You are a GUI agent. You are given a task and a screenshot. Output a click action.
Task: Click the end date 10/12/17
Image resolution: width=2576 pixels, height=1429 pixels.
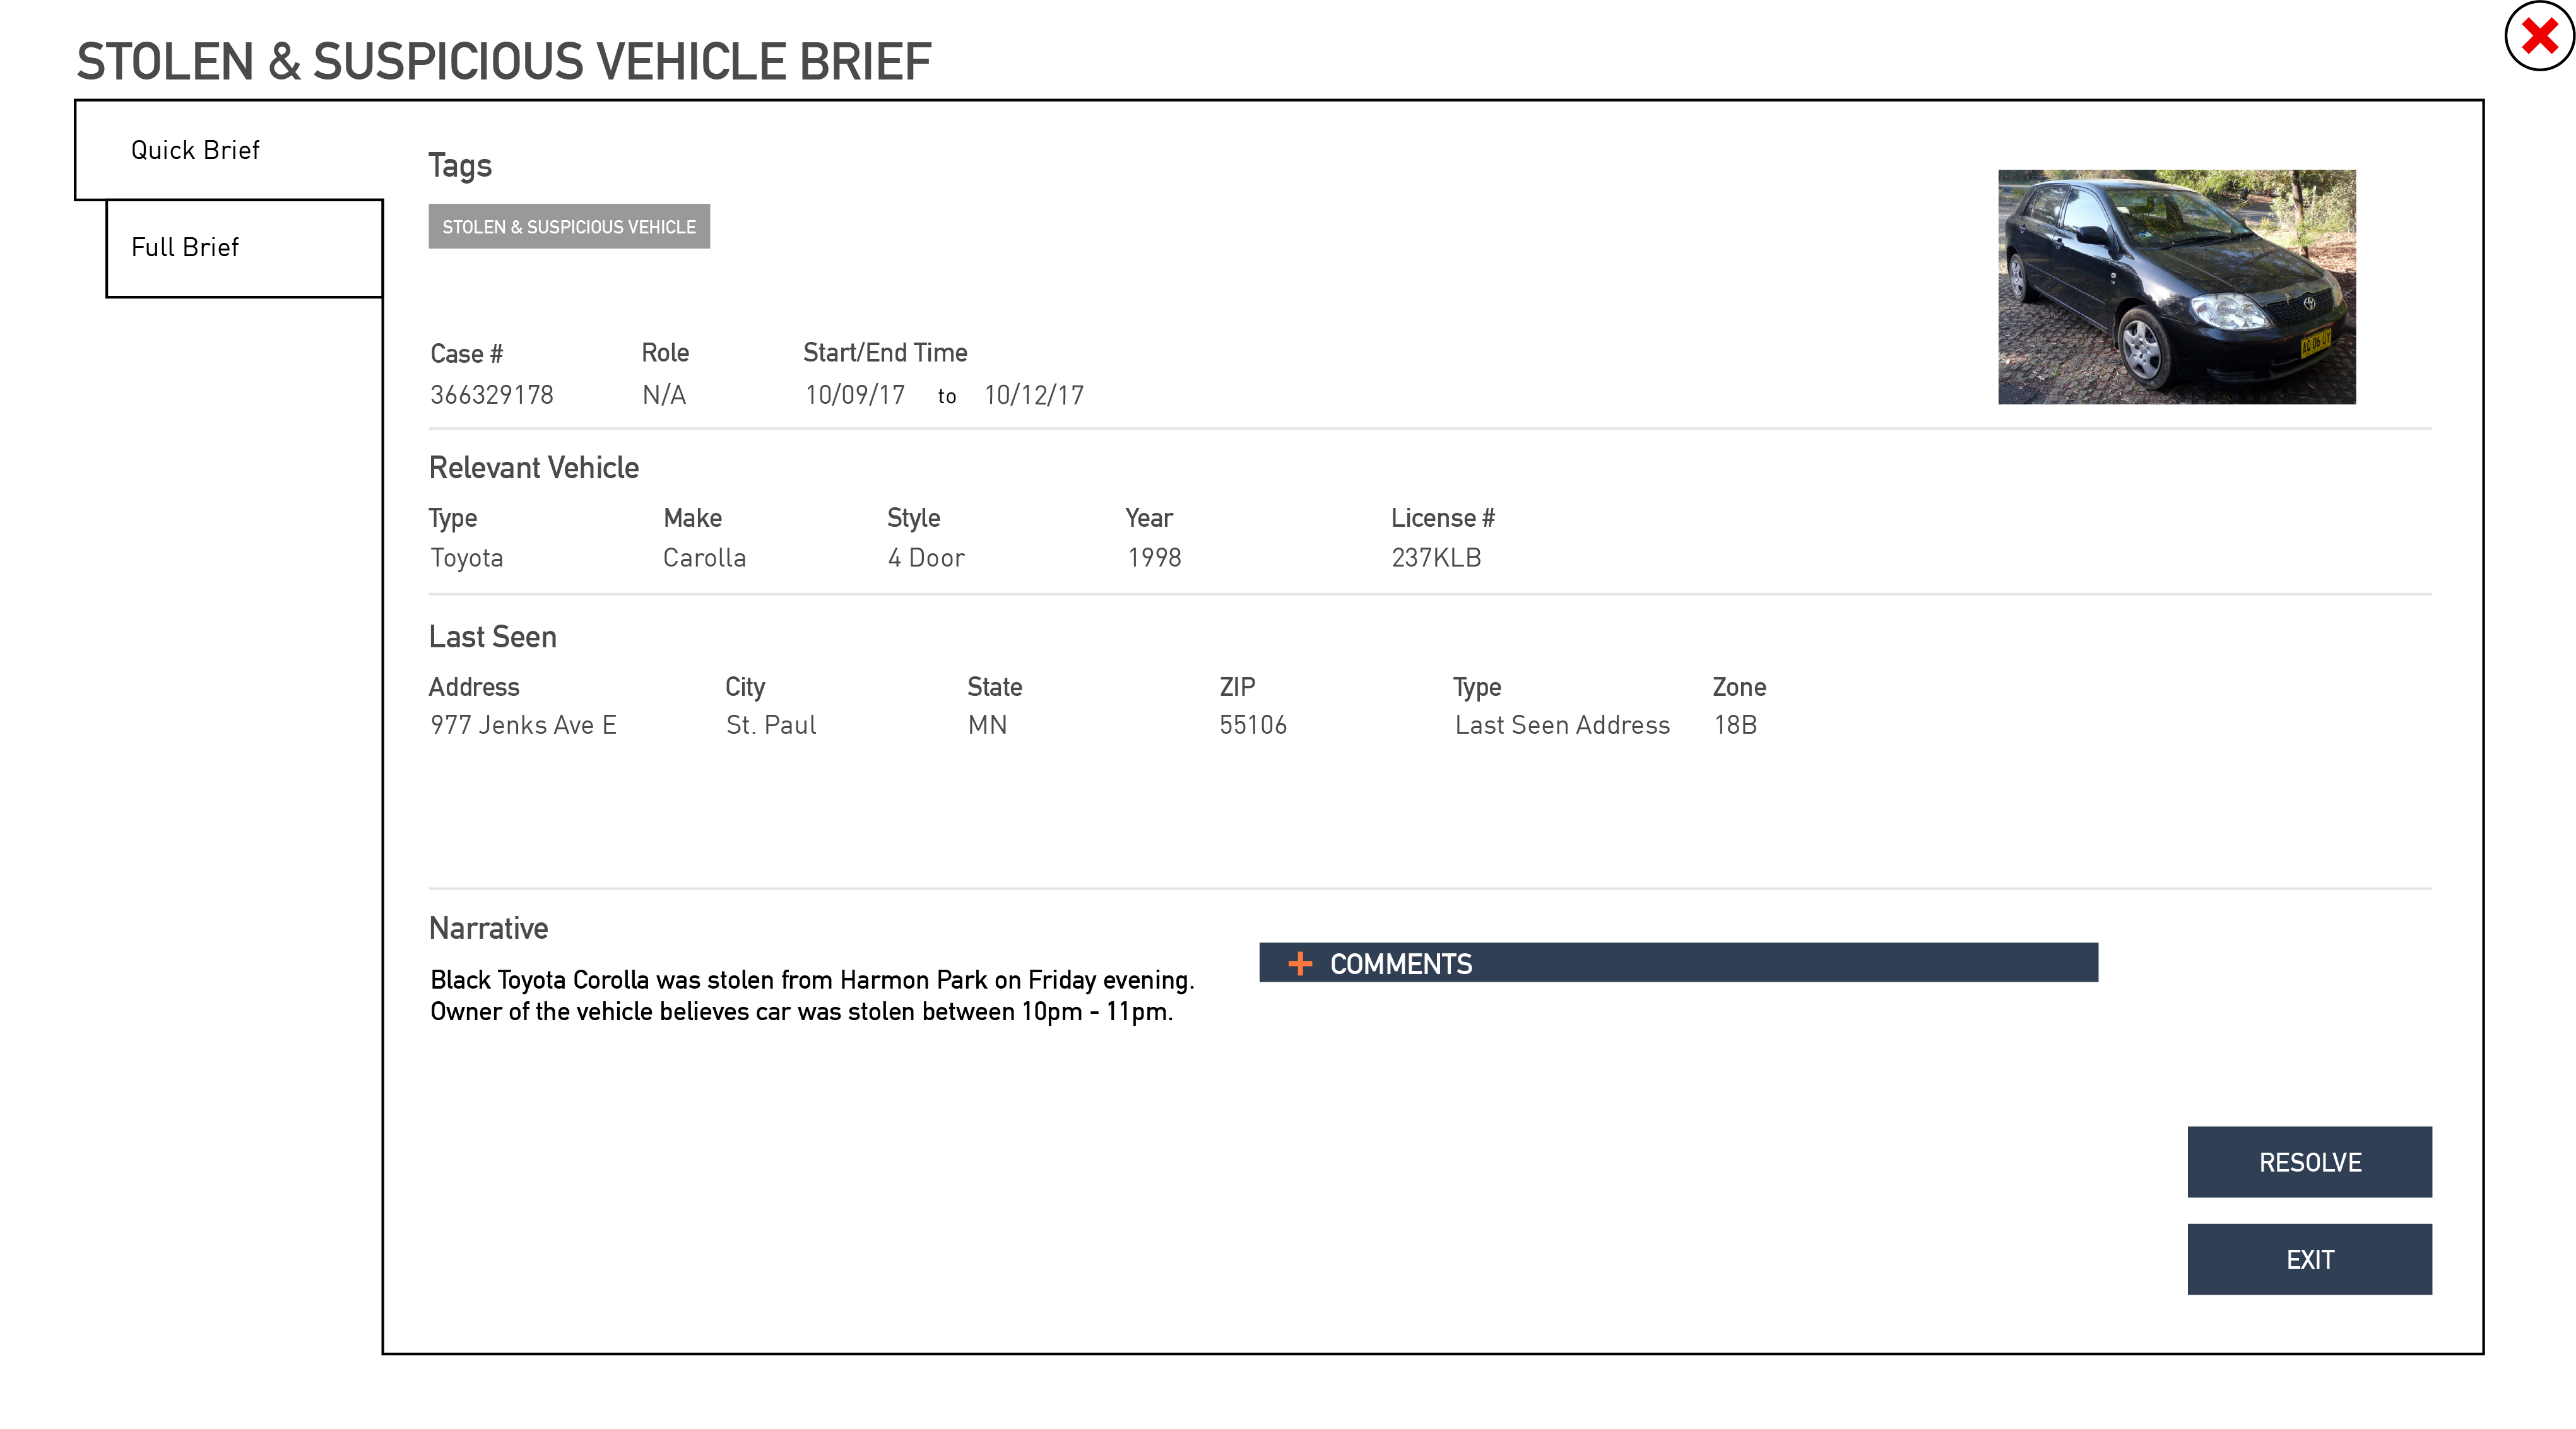click(1034, 395)
